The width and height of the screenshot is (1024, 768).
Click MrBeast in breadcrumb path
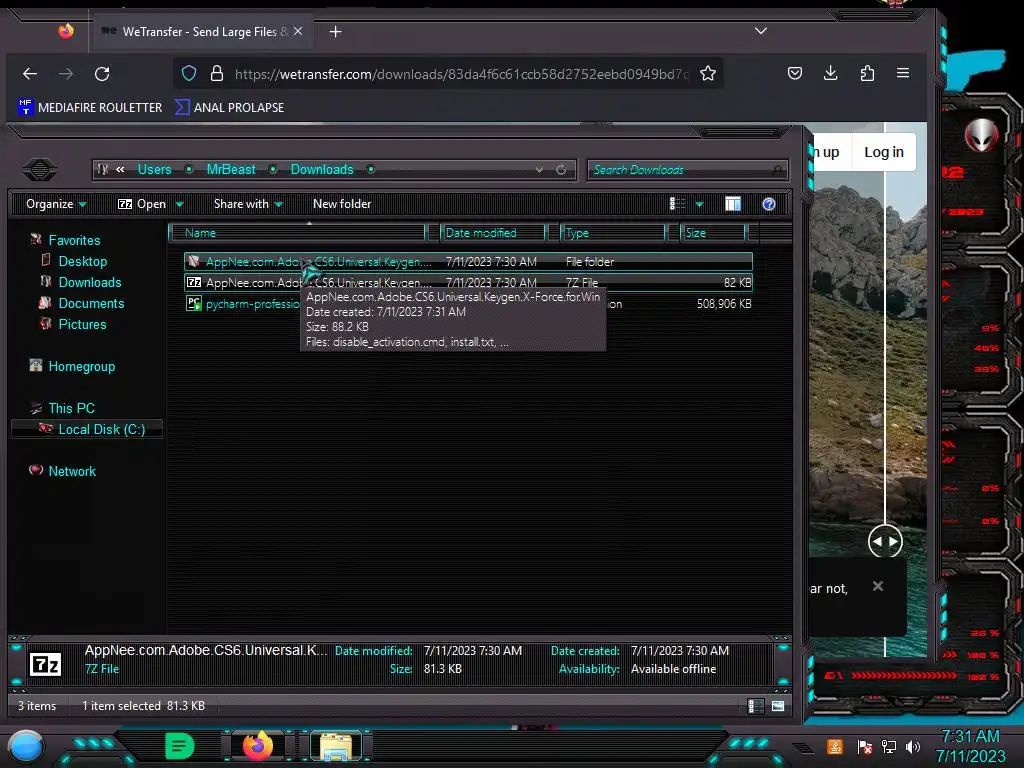pyautogui.click(x=231, y=170)
